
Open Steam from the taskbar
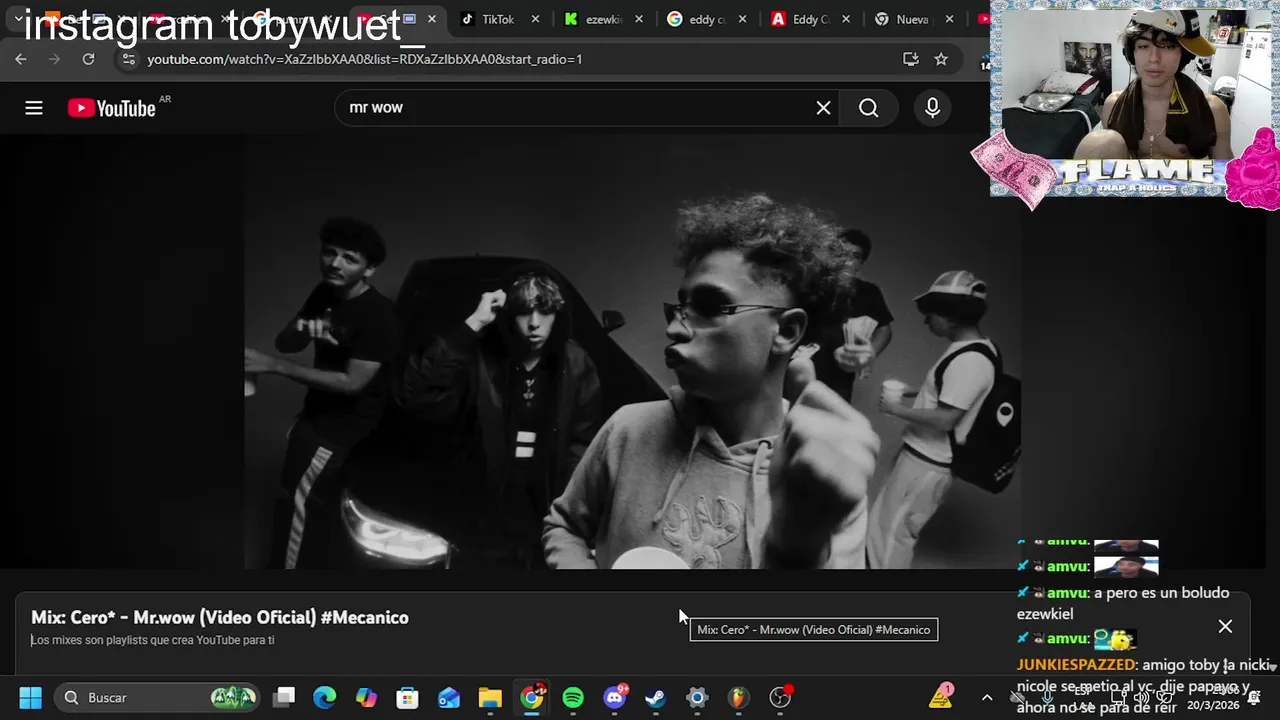(x=655, y=698)
